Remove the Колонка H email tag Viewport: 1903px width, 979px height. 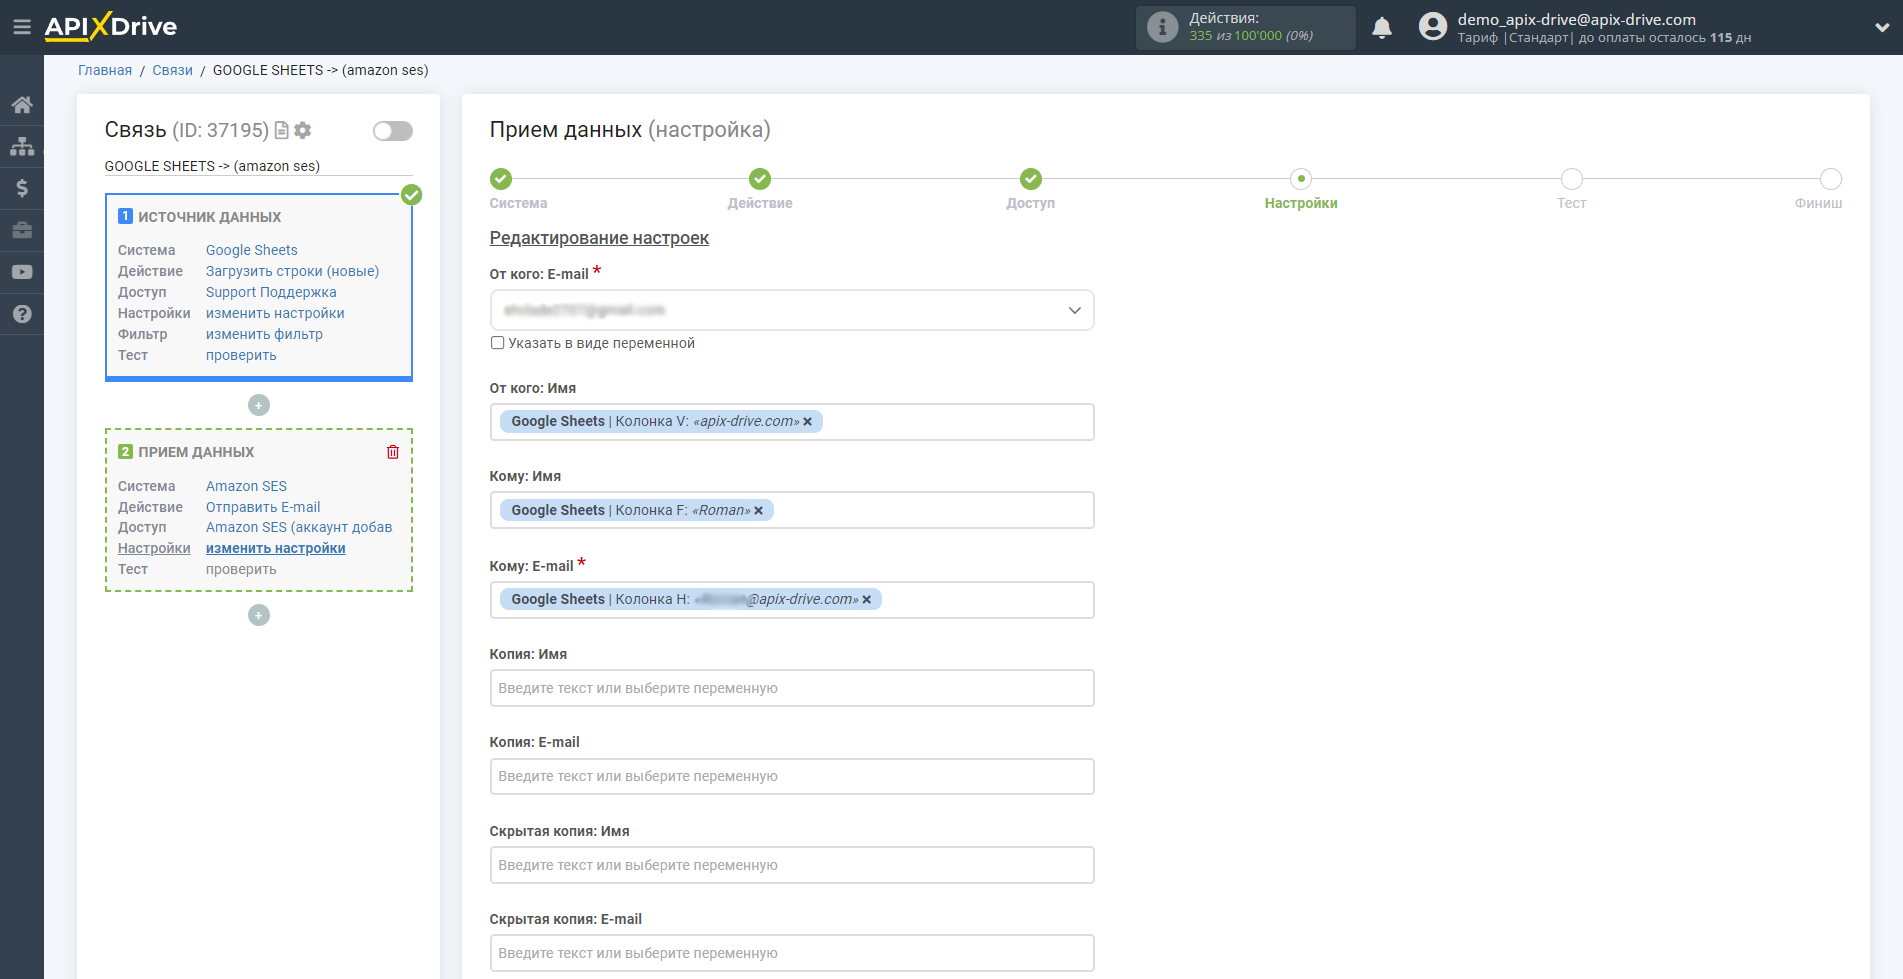[x=867, y=600]
